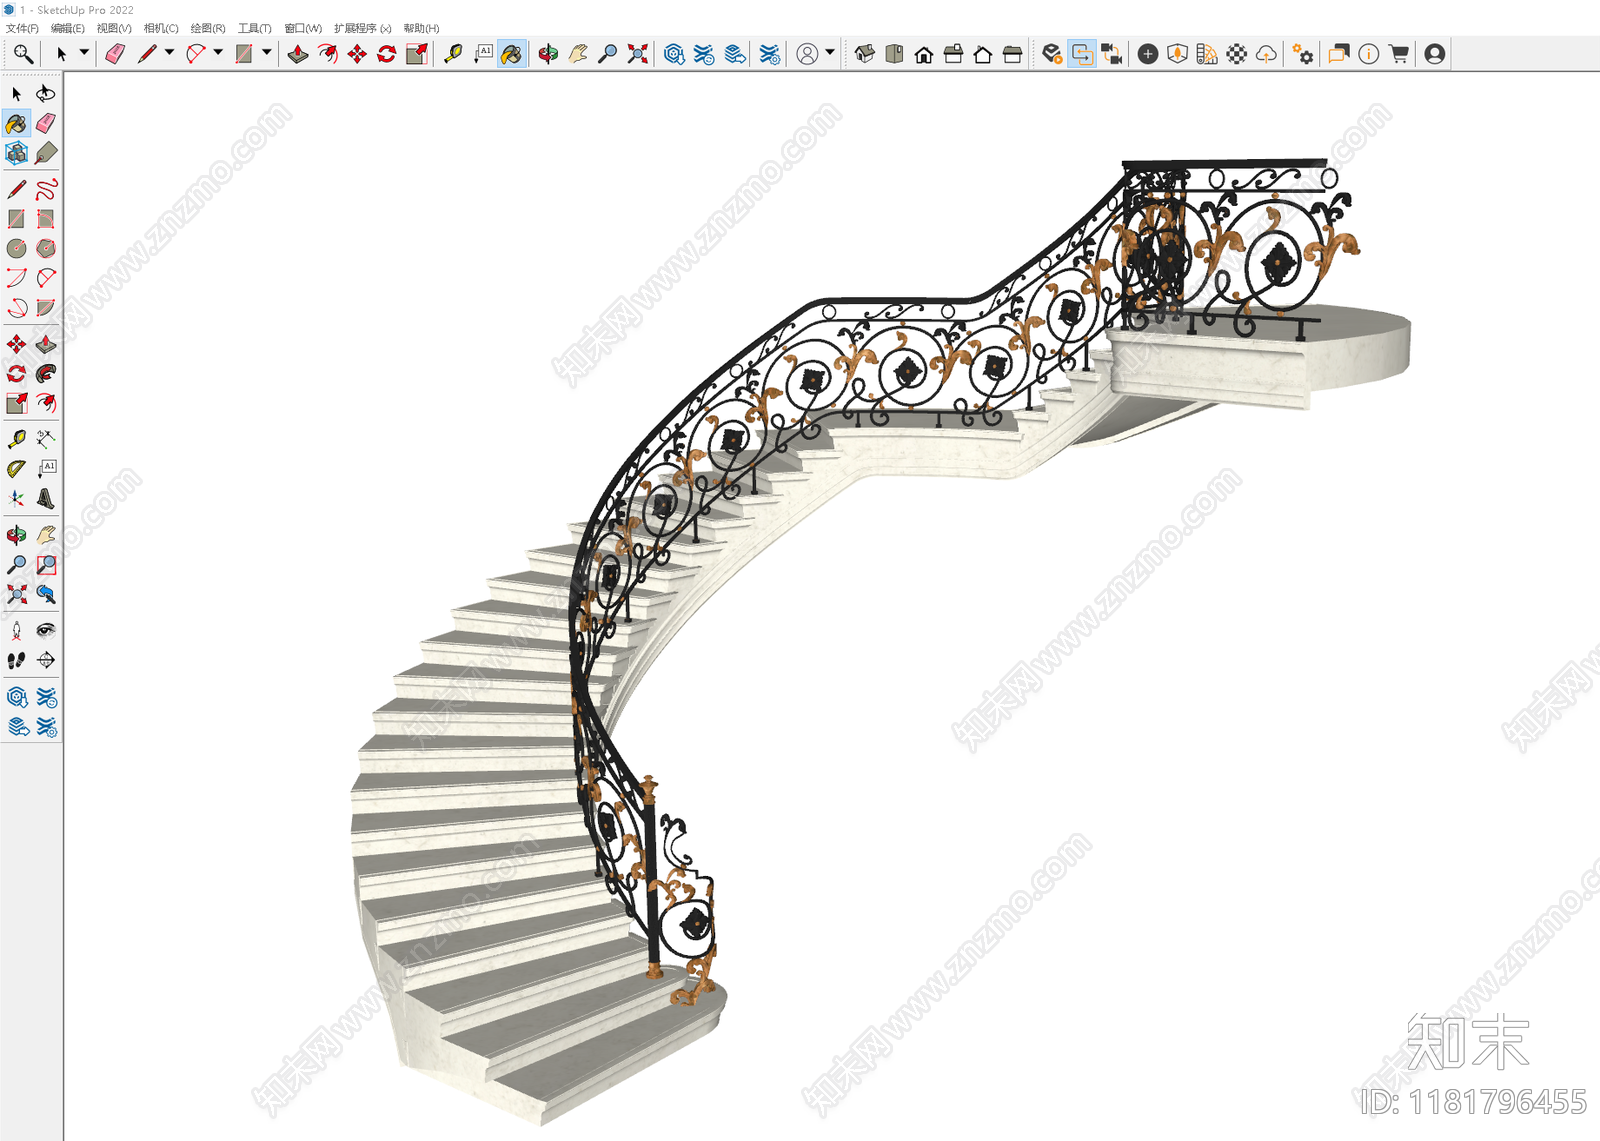
Task: Open the 窗口(W) menu
Action: coord(303,28)
